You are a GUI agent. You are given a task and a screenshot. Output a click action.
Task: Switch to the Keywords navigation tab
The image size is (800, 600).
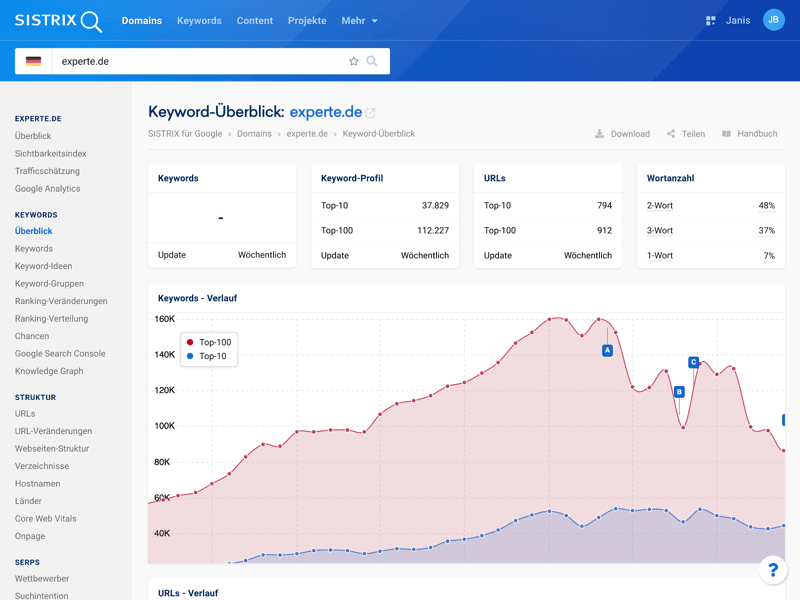click(x=199, y=21)
